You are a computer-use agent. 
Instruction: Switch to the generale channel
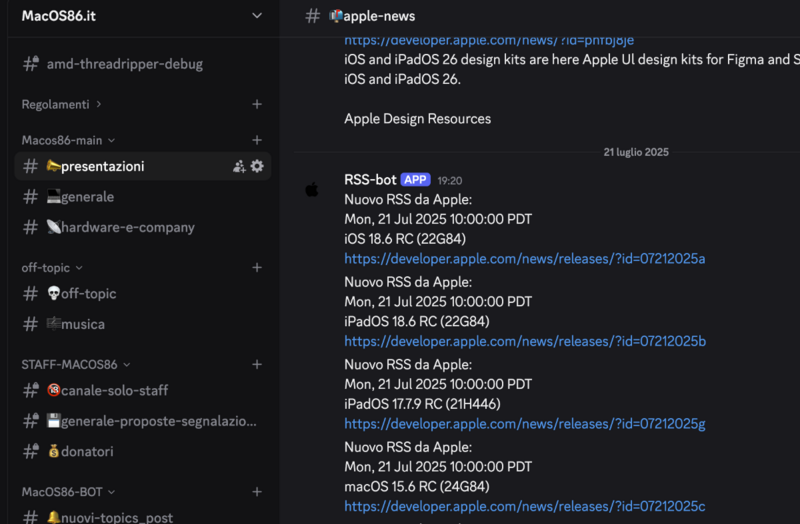[x=87, y=197]
